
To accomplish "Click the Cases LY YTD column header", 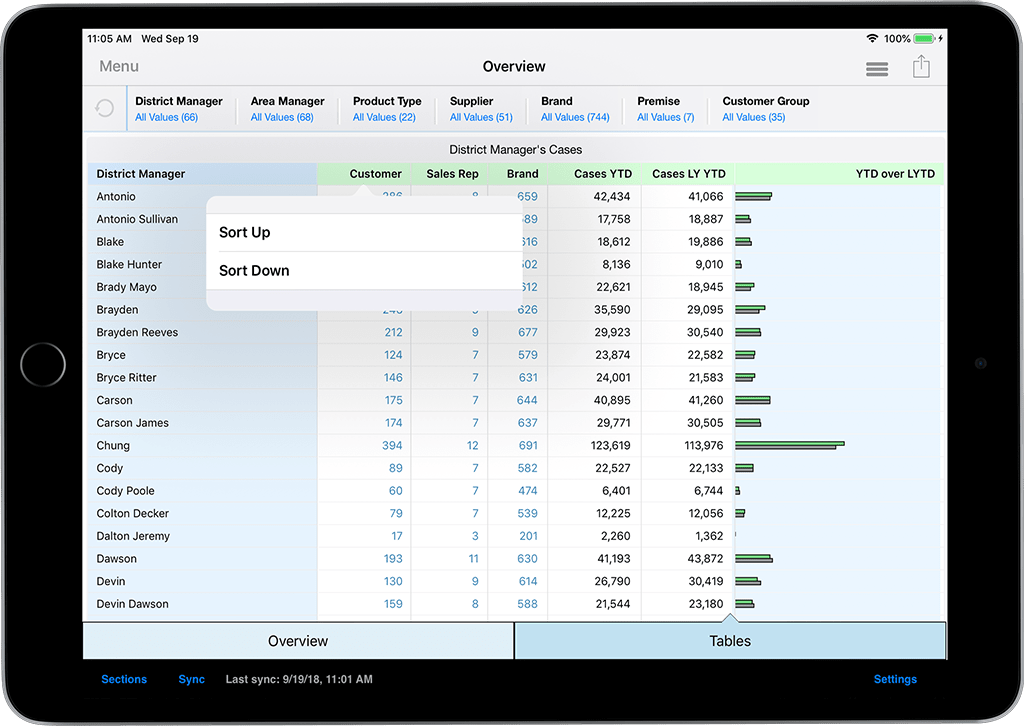I will [x=688, y=174].
